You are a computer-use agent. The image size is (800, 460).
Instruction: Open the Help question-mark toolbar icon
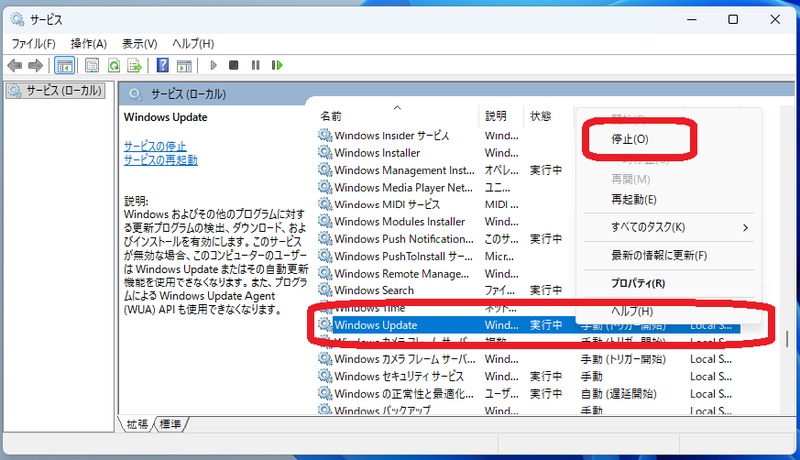[163, 65]
